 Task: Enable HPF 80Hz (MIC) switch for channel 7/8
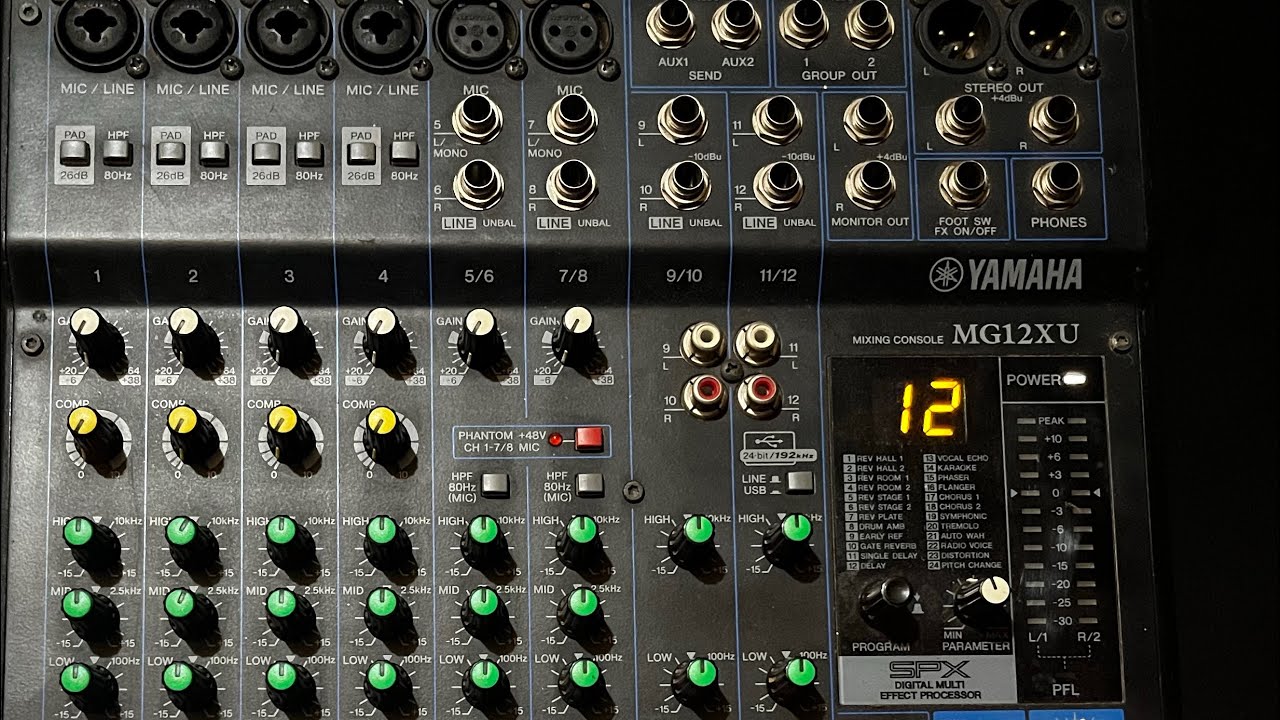(x=590, y=485)
